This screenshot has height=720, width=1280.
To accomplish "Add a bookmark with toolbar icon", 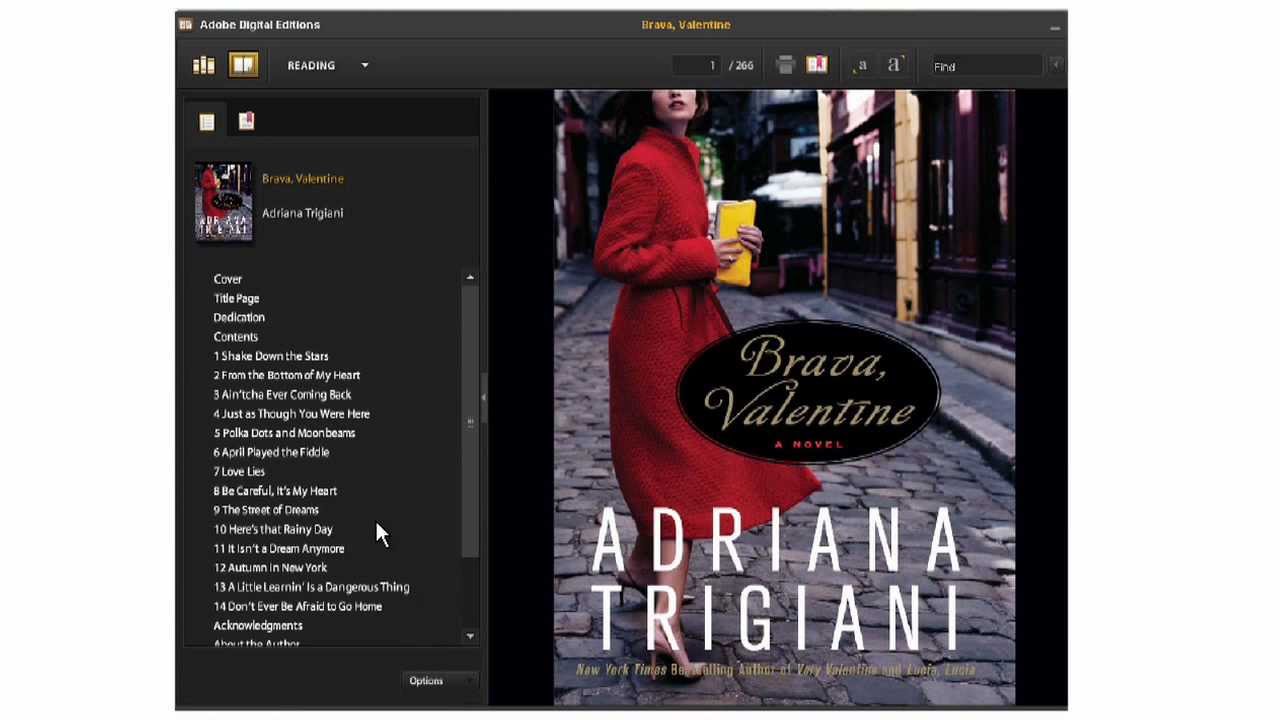I will [x=817, y=65].
